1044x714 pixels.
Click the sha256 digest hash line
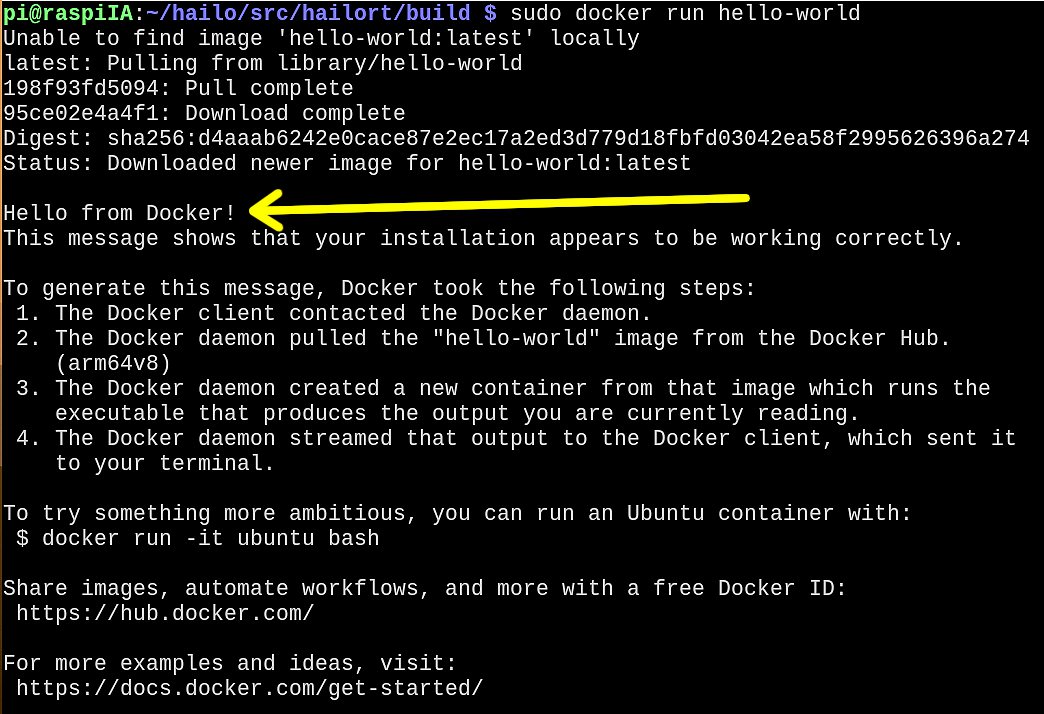click(x=515, y=138)
